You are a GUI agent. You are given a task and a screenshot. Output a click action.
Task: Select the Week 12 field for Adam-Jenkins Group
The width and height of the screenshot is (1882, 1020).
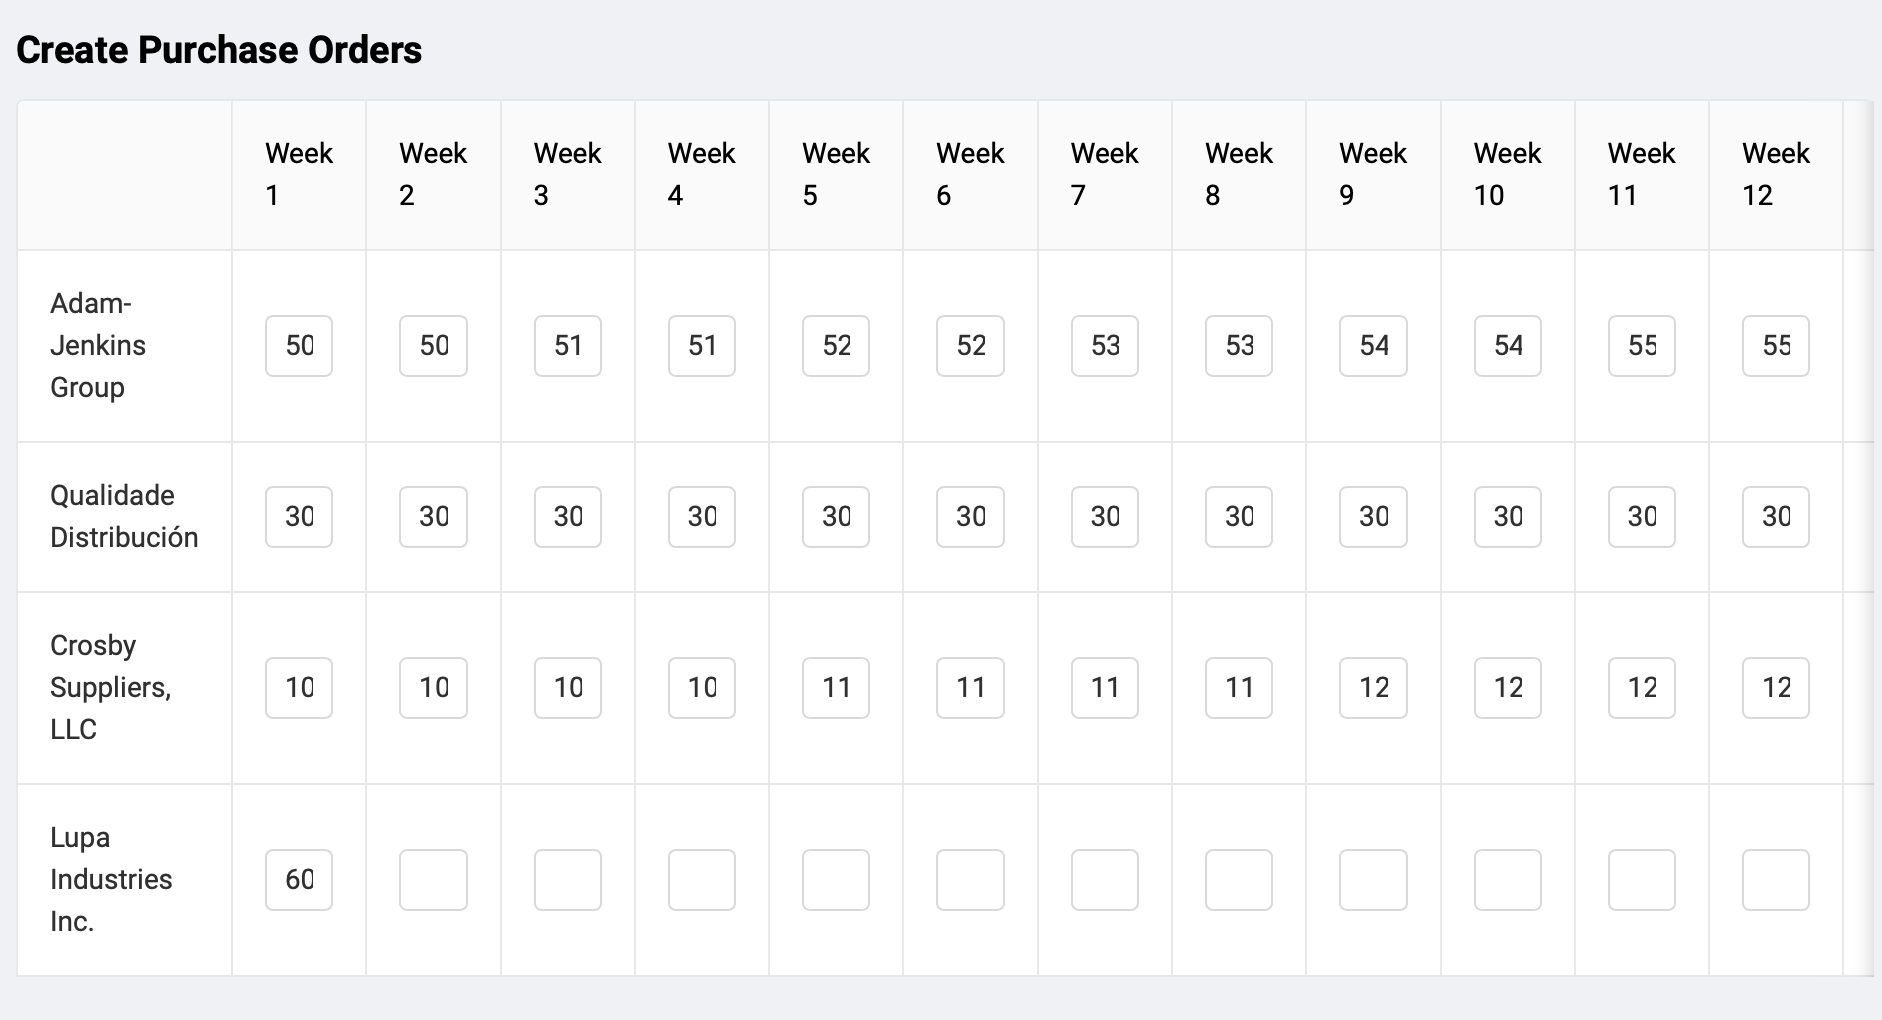1775,345
